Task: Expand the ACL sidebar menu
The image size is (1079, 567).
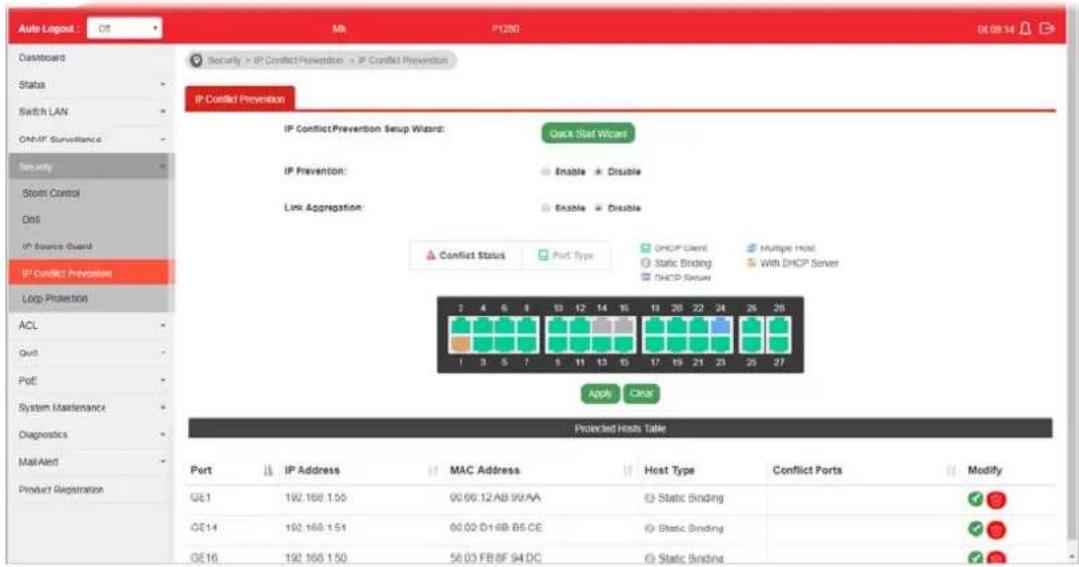Action: [92, 325]
